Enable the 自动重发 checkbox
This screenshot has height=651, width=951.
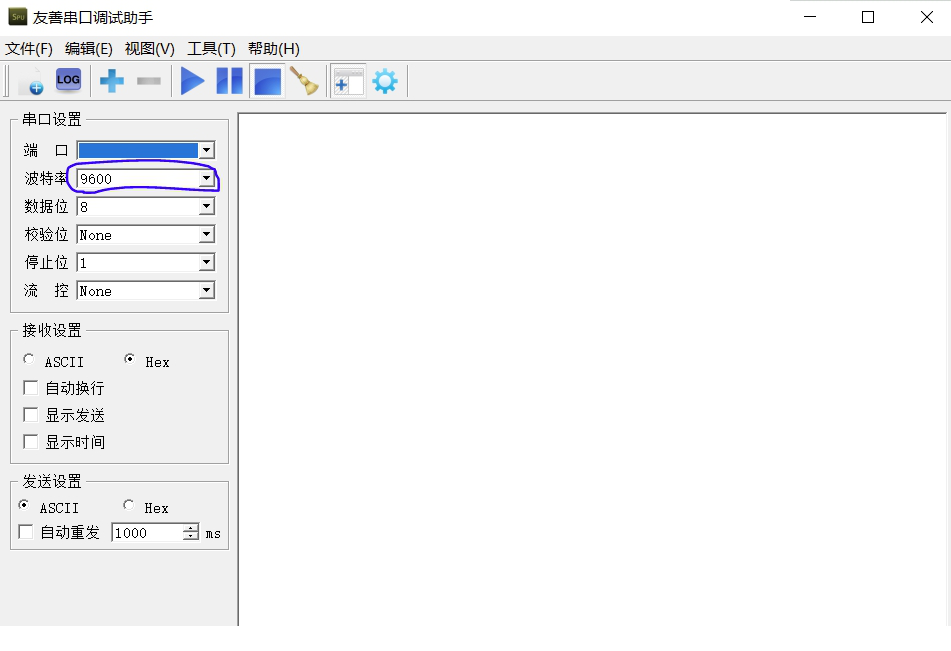tap(25, 532)
